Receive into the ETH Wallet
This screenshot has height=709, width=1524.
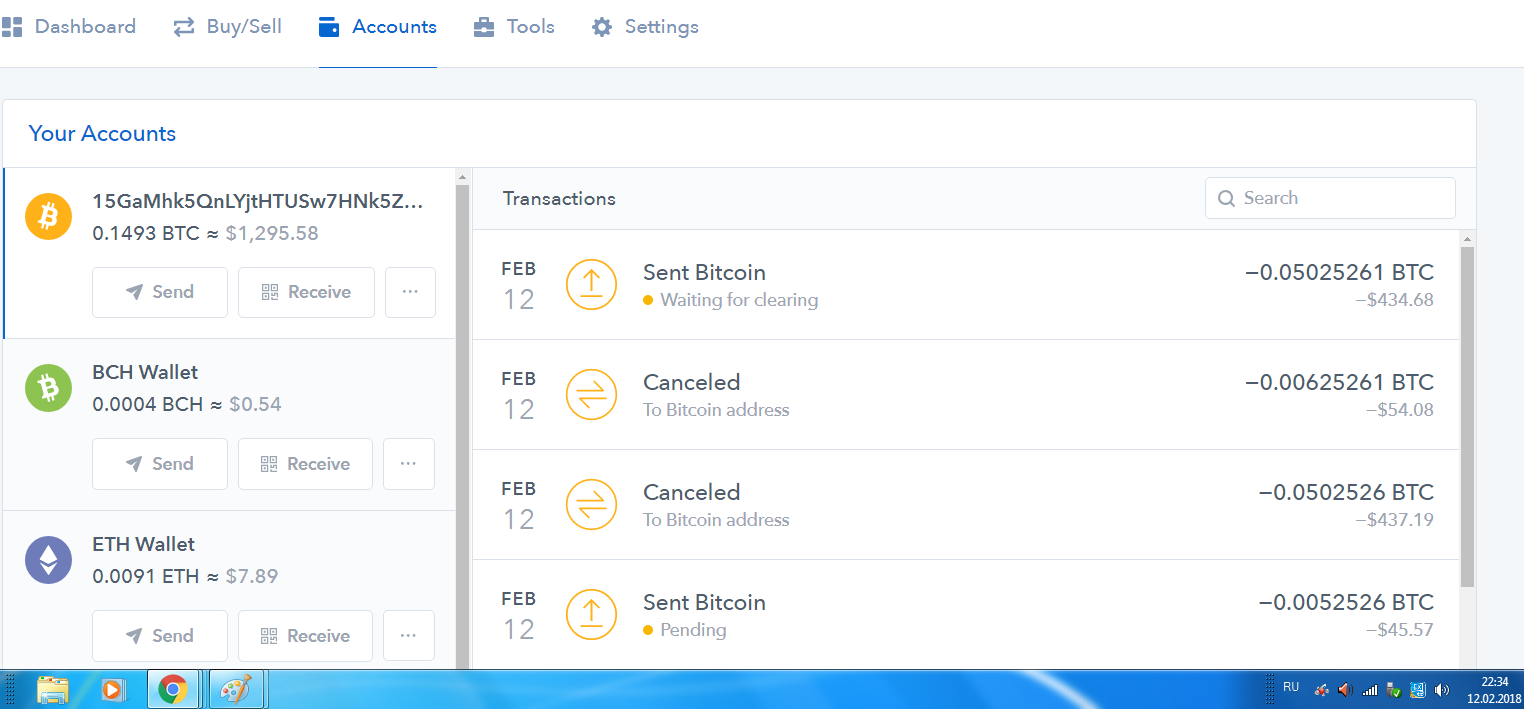point(305,636)
